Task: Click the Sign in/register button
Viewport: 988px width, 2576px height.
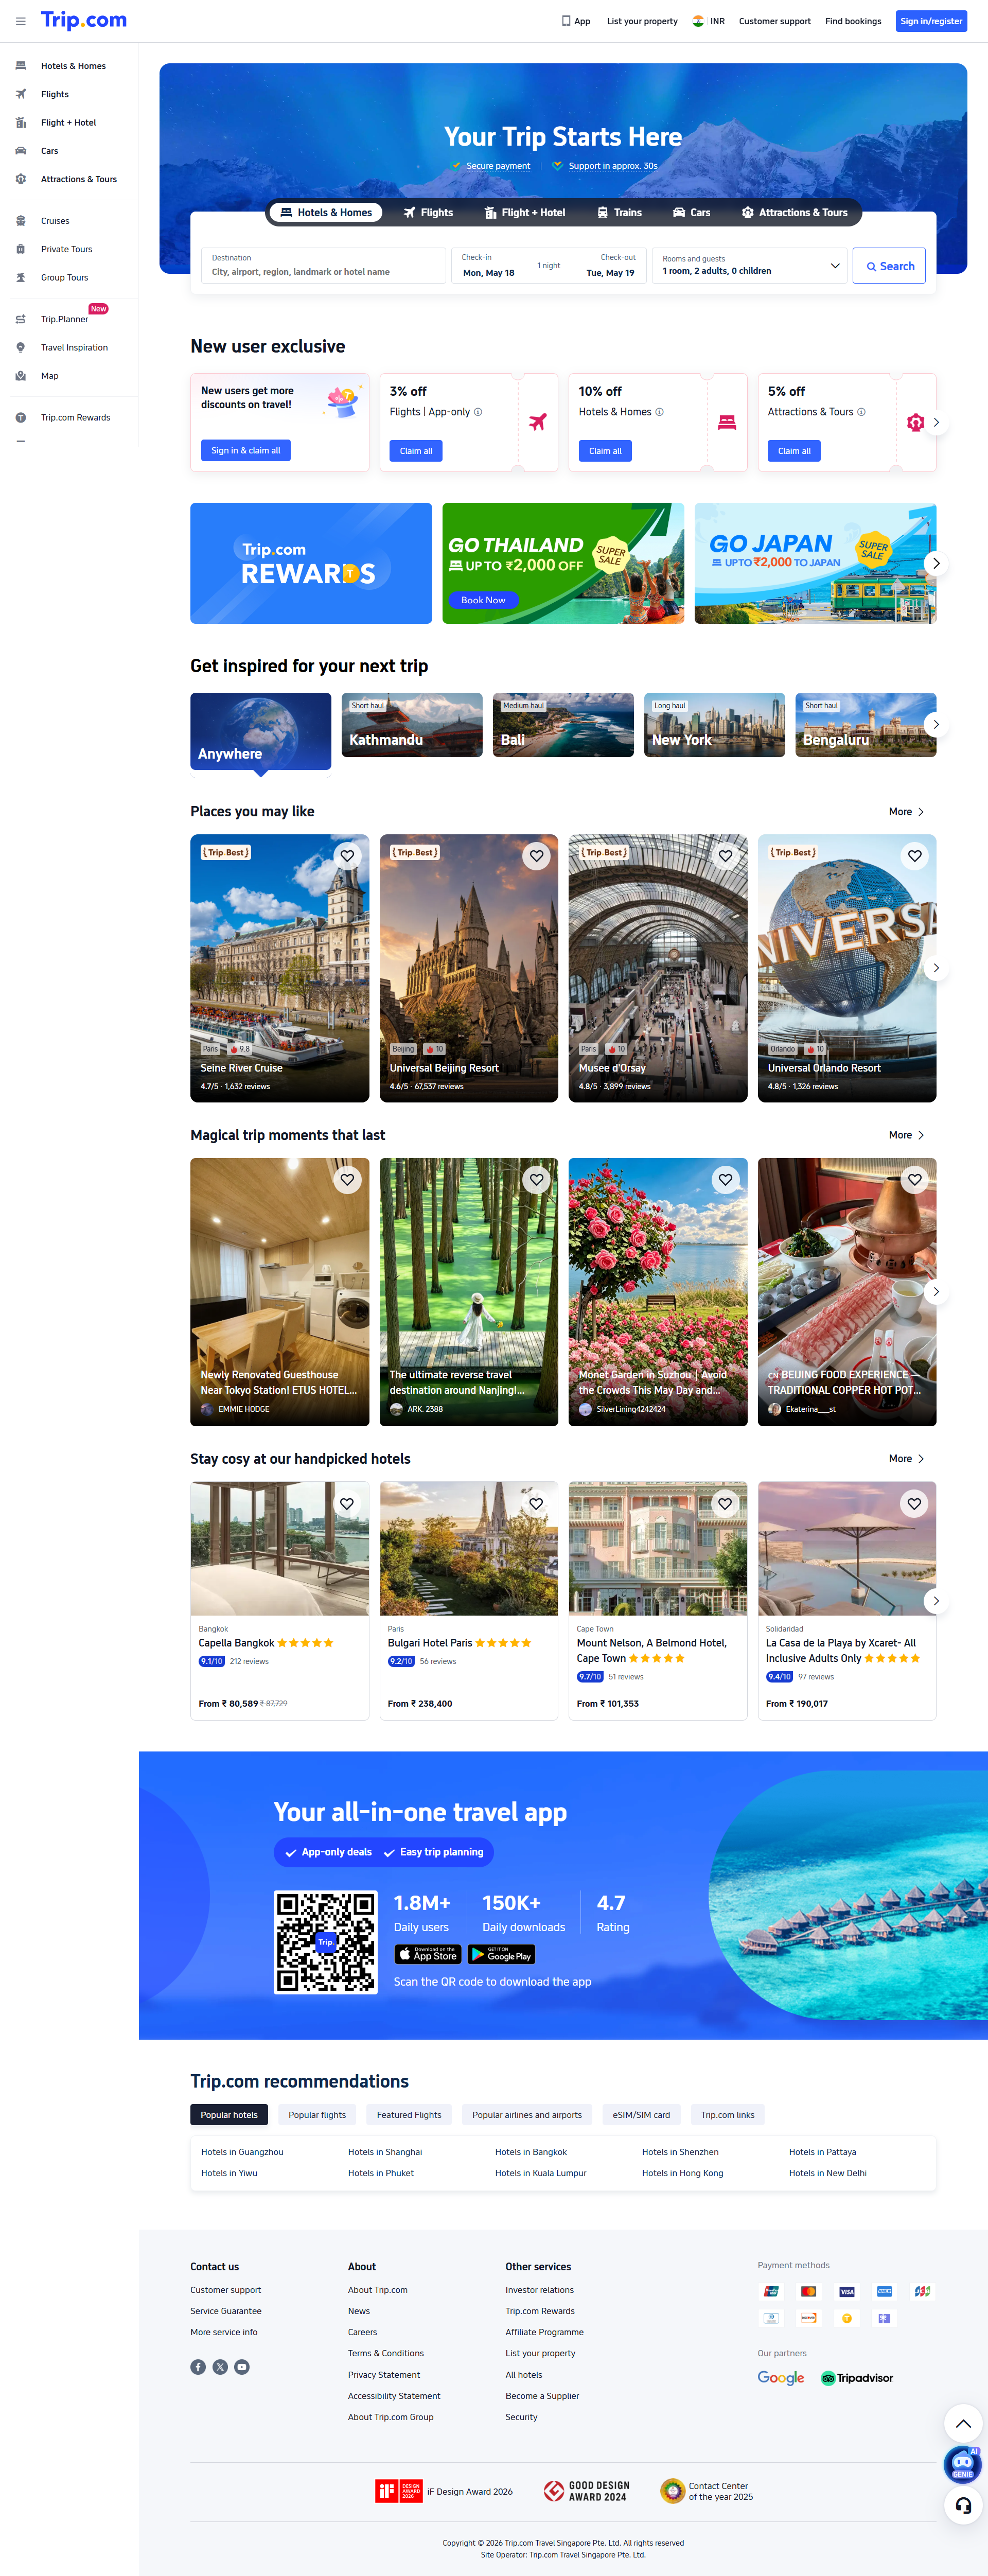Action: click(x=931, y=21)
